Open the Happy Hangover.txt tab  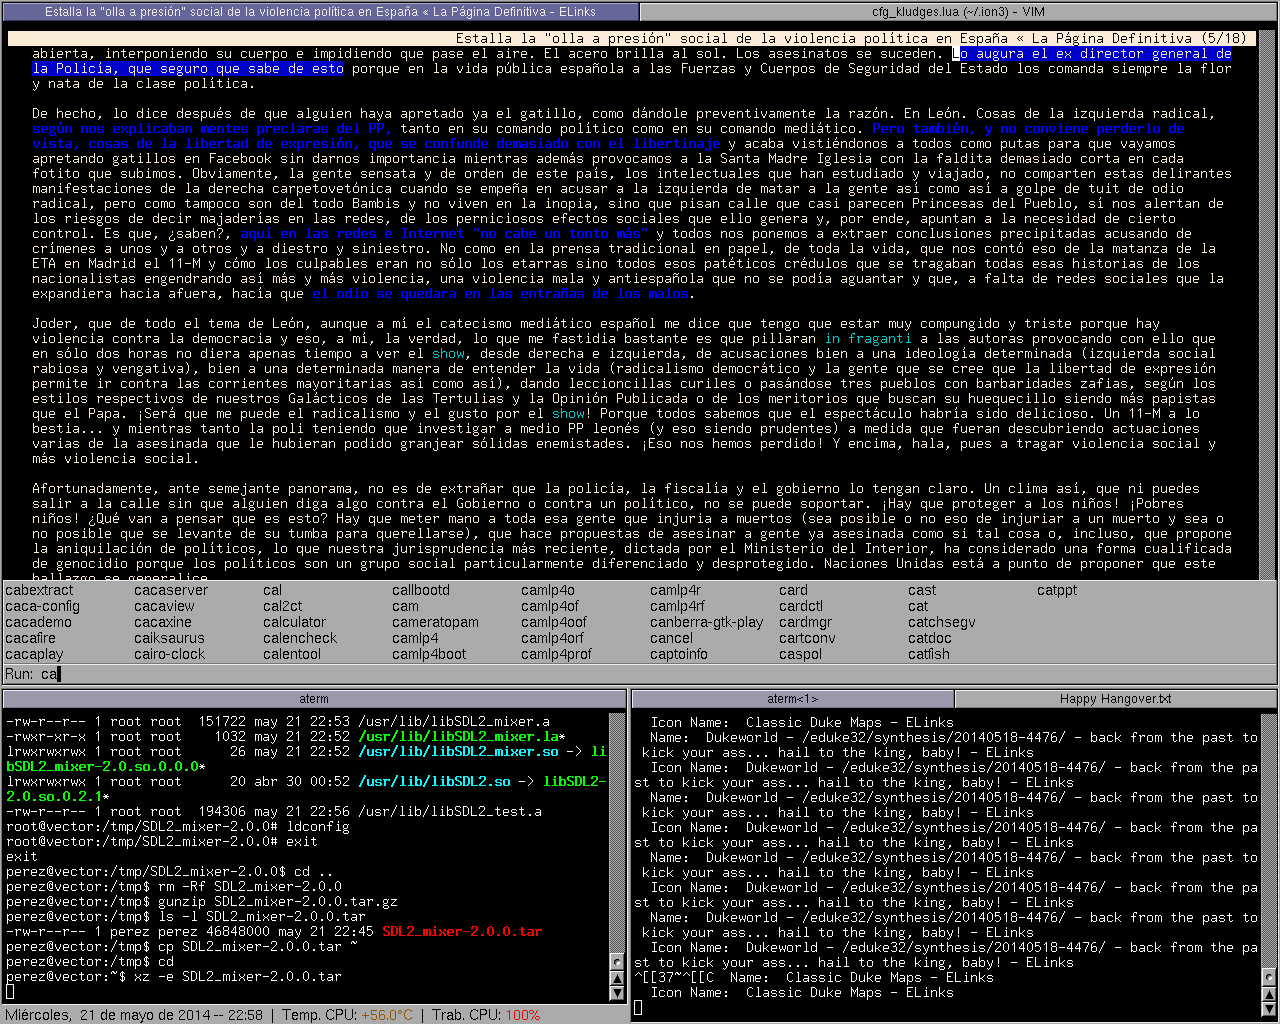pyautogui.click(x=1115, y=698)
